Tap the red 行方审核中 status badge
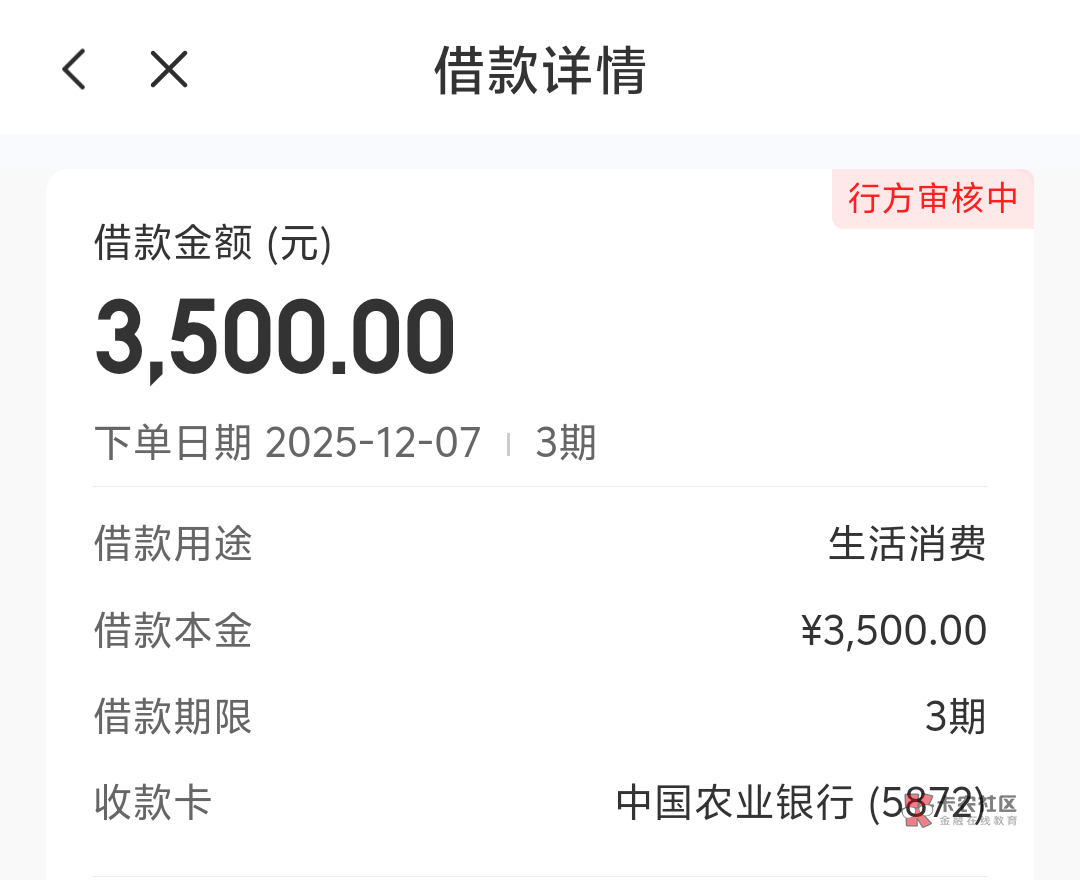1080x880 pixels. 932,198
